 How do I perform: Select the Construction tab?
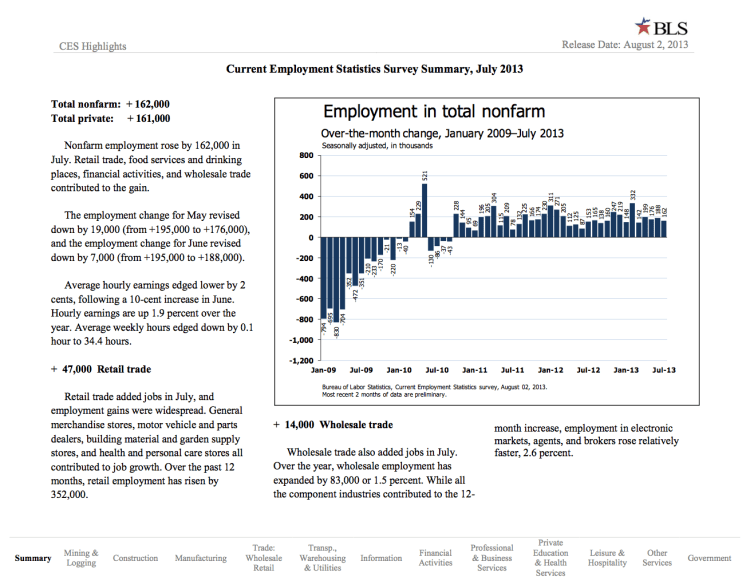tap(135, 558)
